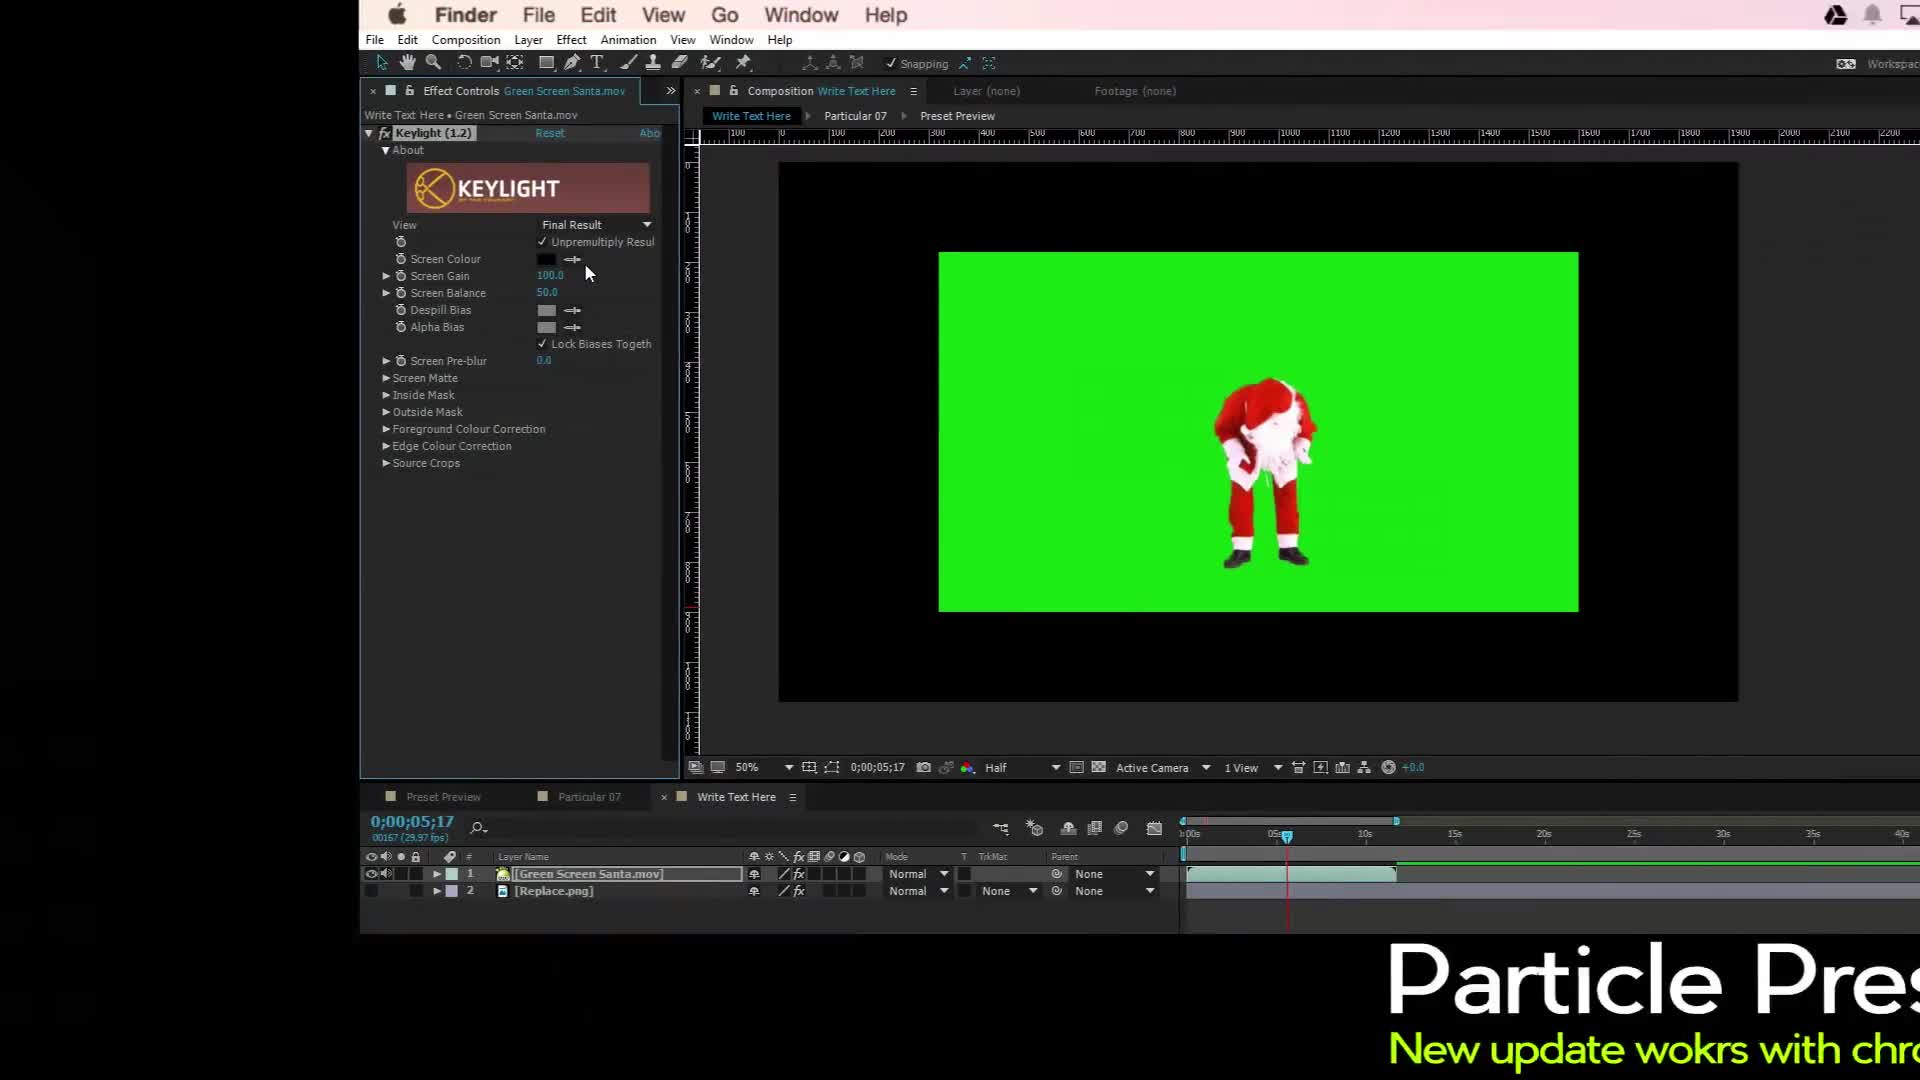This screenshot has width=1920, height=1080.
Task: Select the Pan Behind anchor point tool
Action: (x=515, y=63)
